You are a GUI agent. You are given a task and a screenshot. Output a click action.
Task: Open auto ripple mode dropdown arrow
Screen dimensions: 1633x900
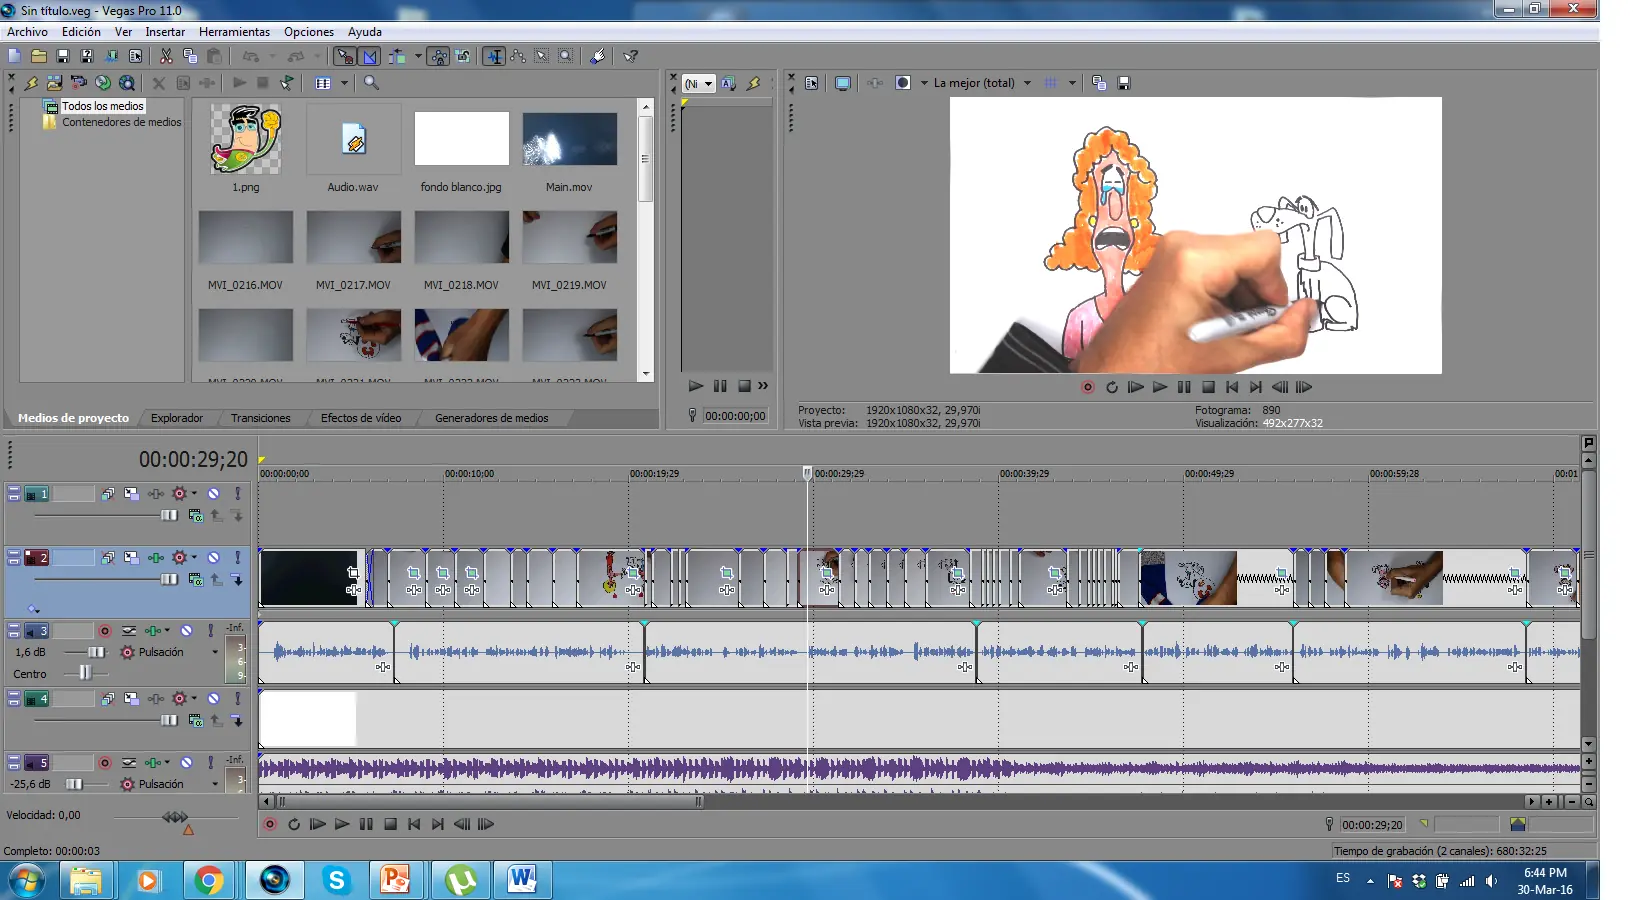point(418,56)
